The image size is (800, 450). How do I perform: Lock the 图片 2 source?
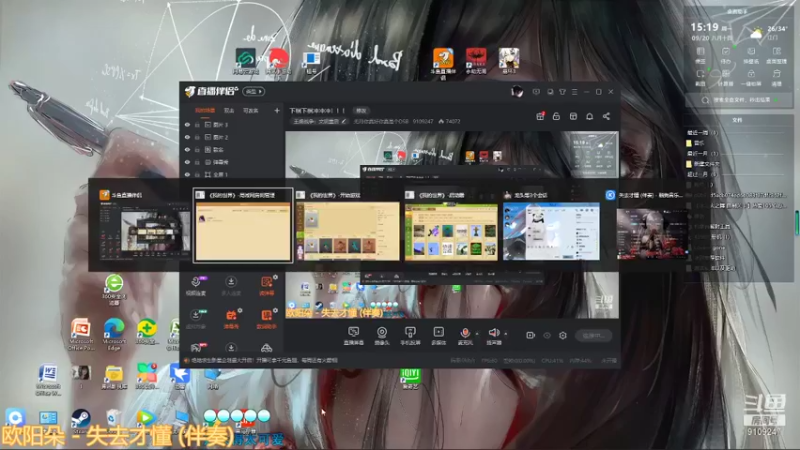coord(197,137)
